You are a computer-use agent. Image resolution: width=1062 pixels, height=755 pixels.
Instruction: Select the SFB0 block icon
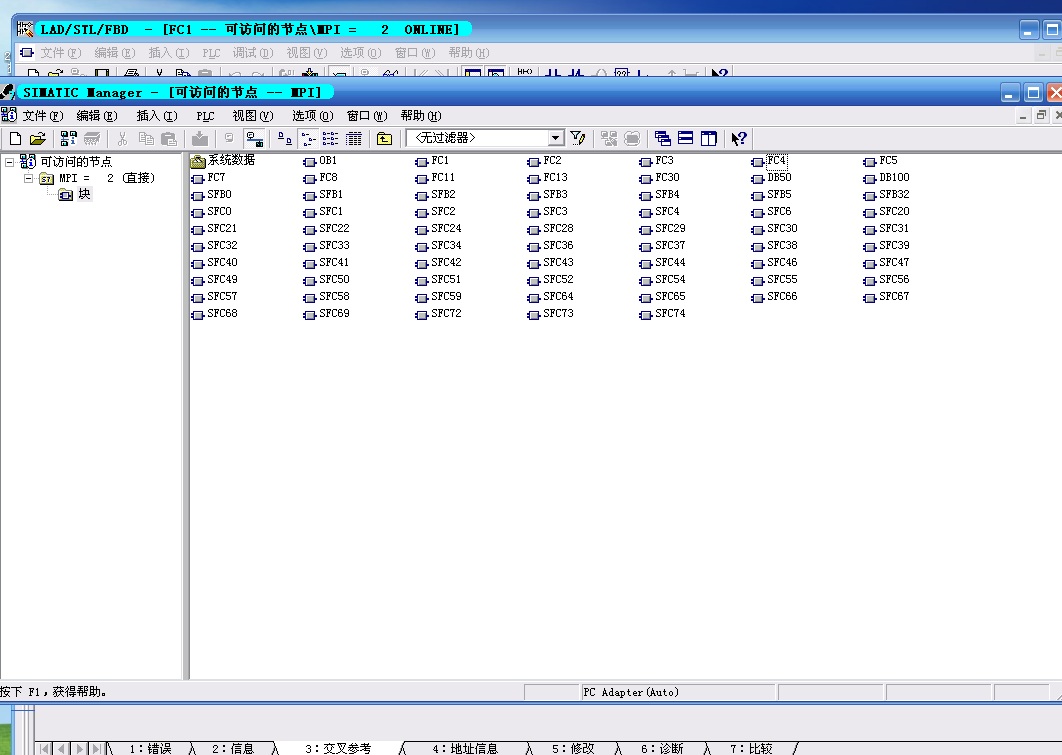point(198,195)
